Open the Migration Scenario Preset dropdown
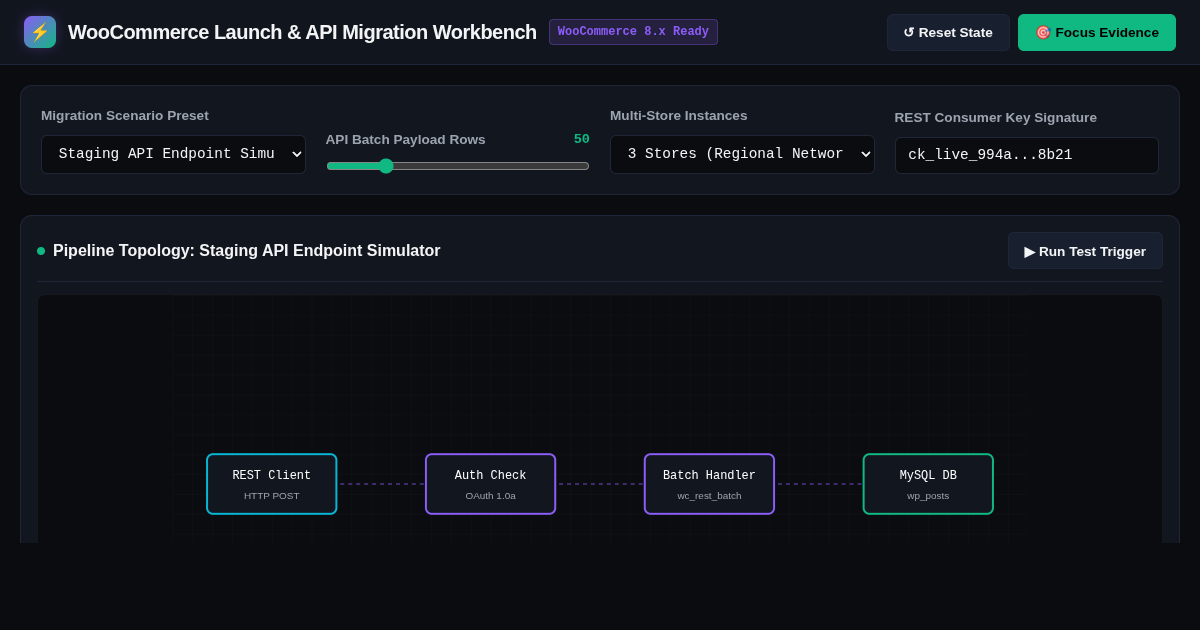 pyautogui.click(x=173, y=154)
